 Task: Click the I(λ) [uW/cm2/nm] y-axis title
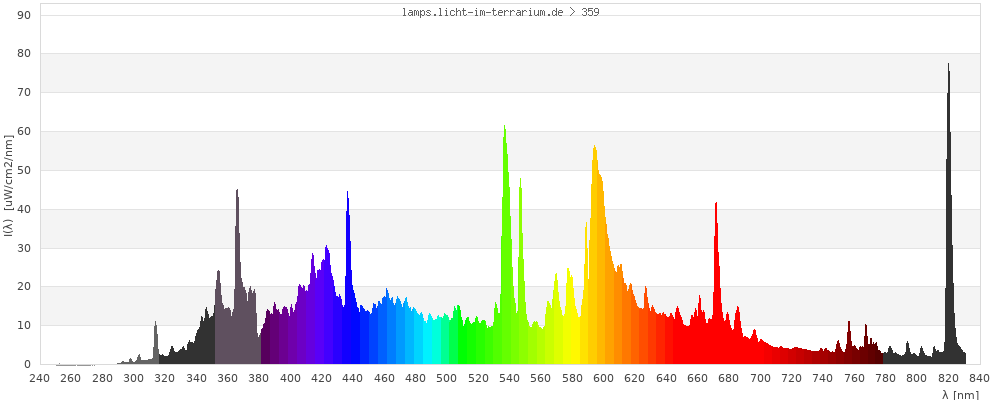tap(8, 187)
